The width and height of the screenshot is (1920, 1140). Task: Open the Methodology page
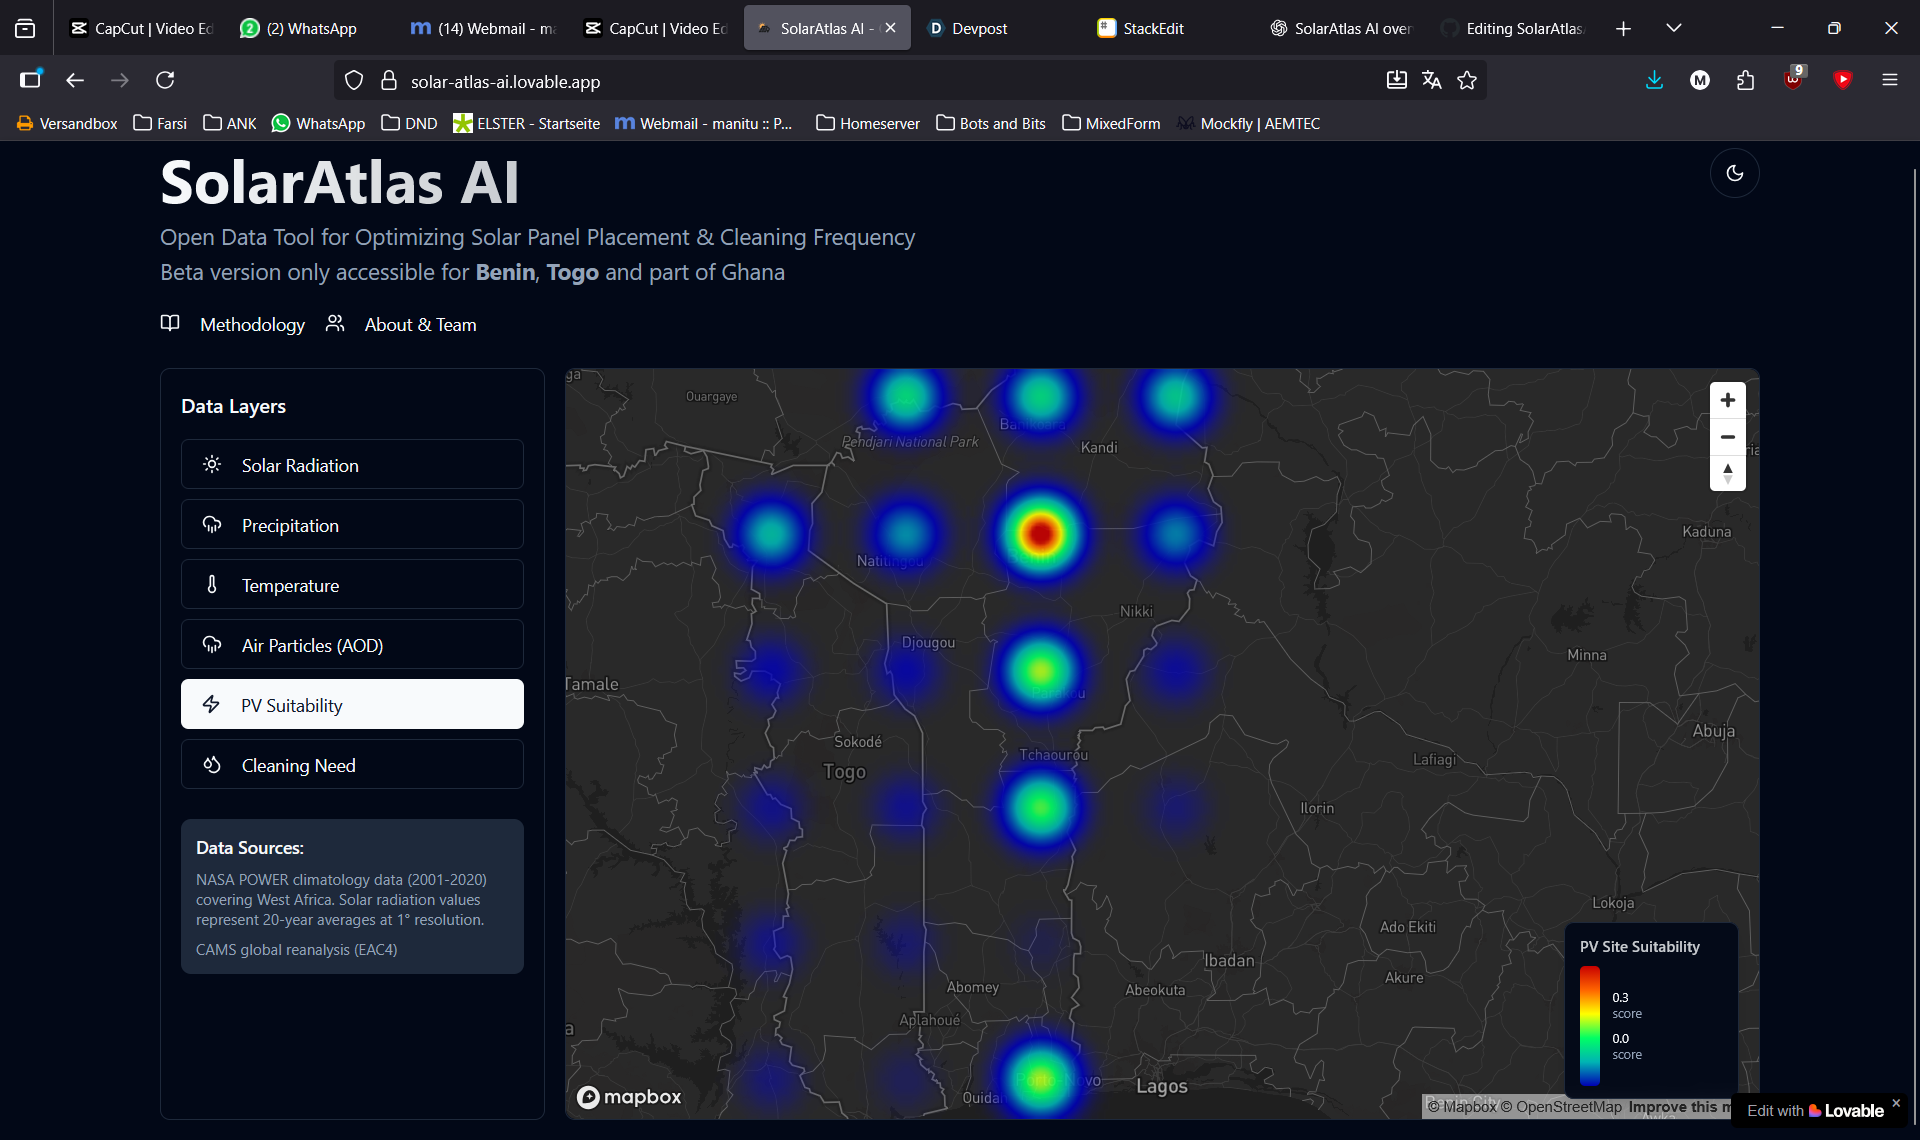click(251, 324)
